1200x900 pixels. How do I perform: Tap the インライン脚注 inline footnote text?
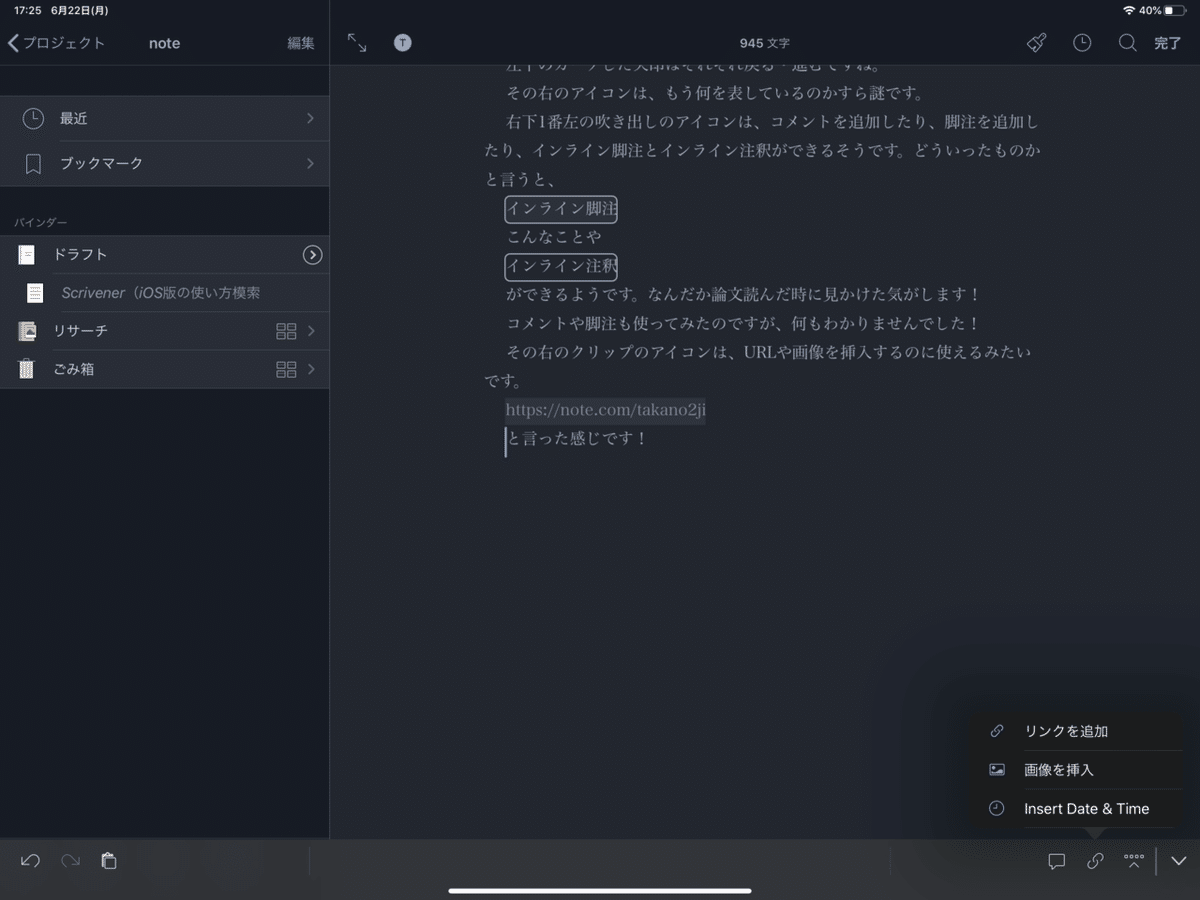coord(561,209)
